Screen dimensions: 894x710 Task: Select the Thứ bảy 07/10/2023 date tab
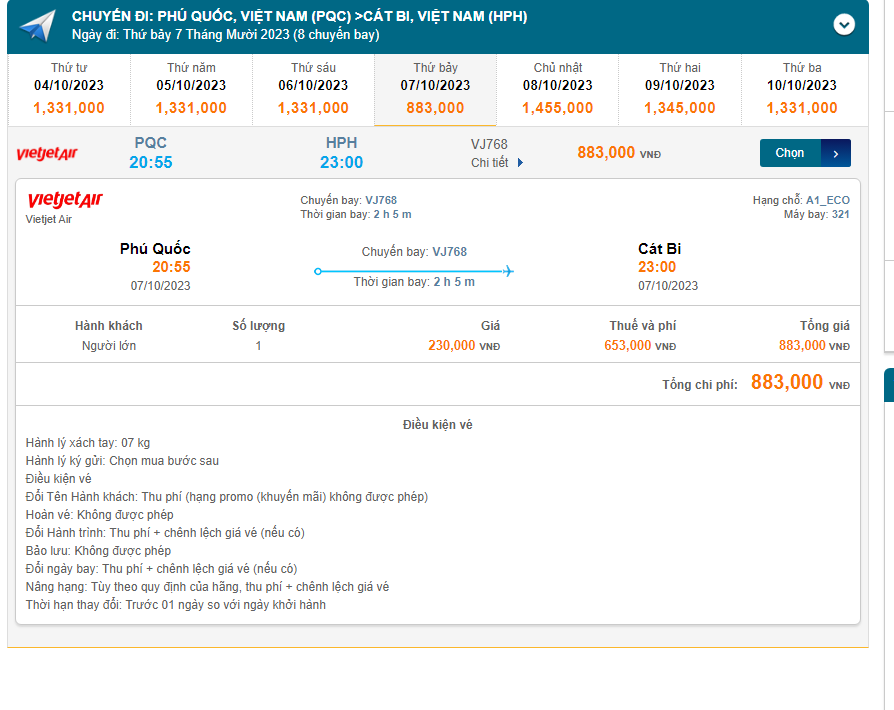(435, 88)
